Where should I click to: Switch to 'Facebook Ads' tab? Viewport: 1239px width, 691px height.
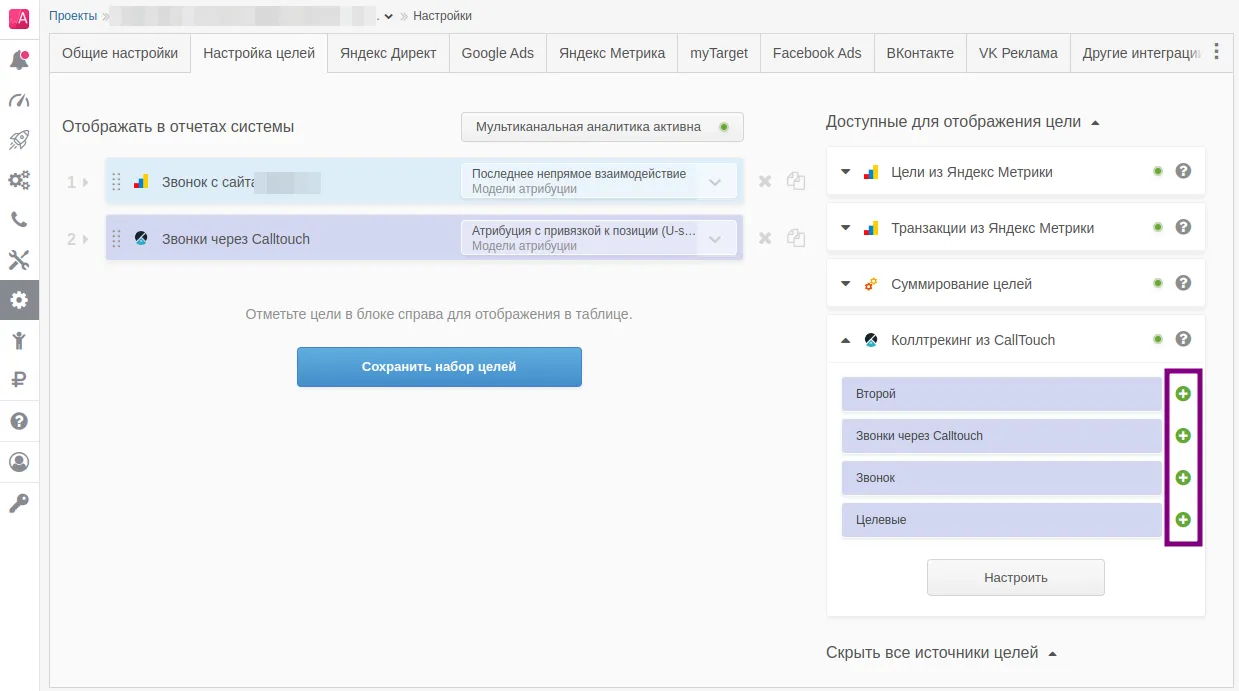click(x=817, y=53)
